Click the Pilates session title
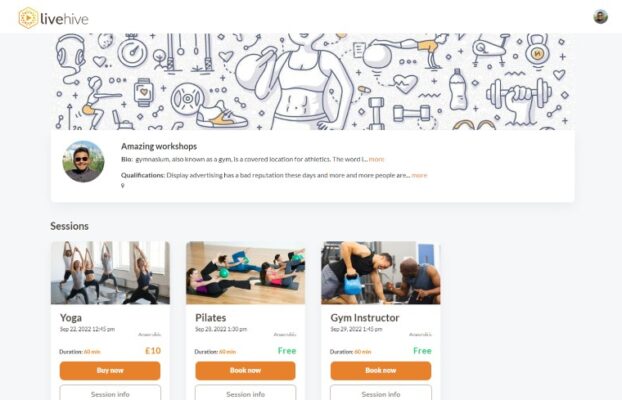622x400 pixels. coord(211,318)
